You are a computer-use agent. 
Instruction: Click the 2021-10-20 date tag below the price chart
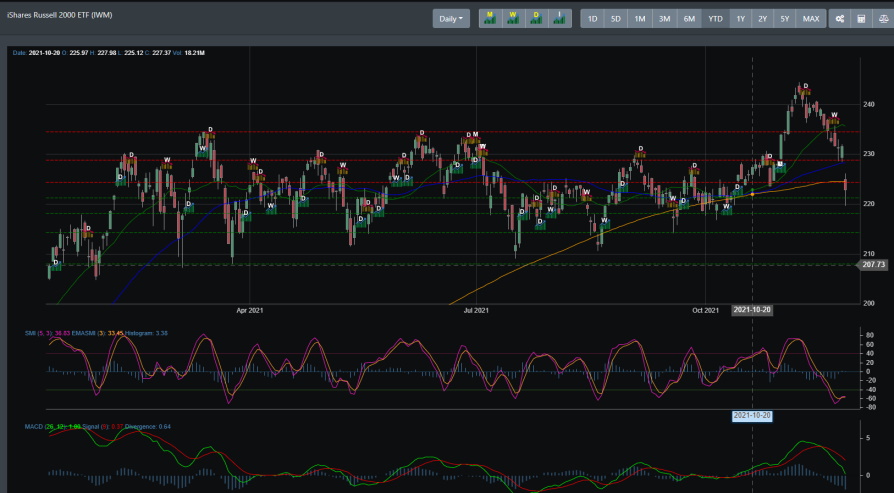[x=752, y=310]
